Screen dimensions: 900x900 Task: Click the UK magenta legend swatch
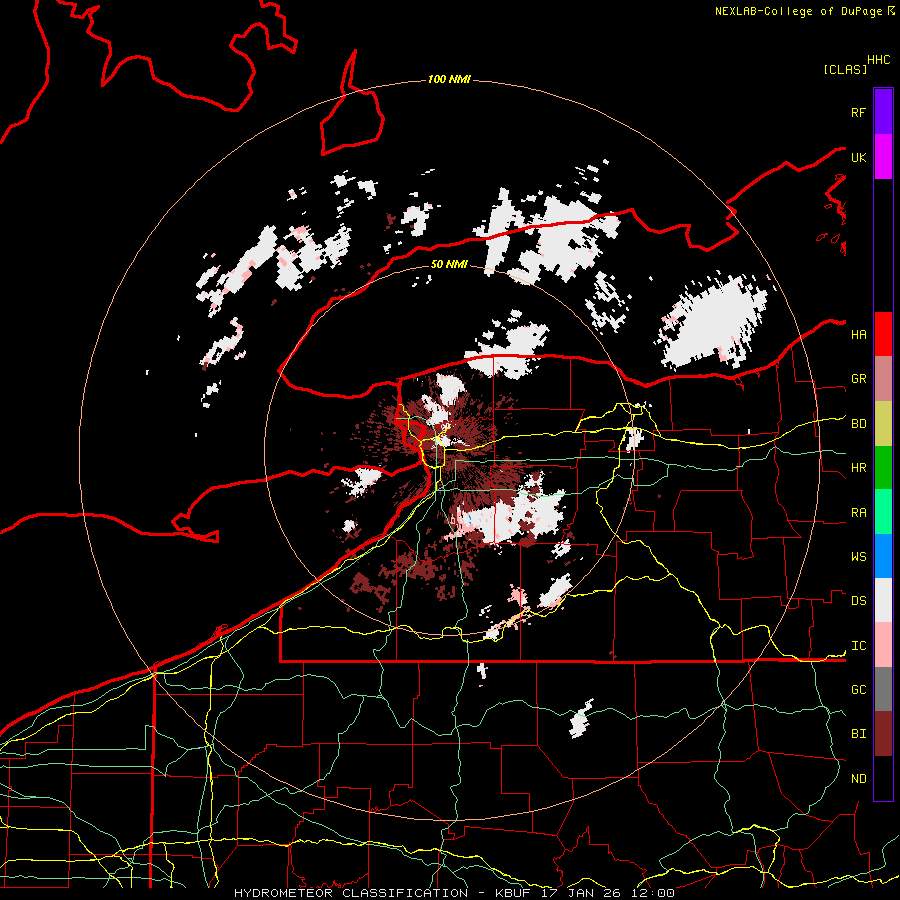883,157
